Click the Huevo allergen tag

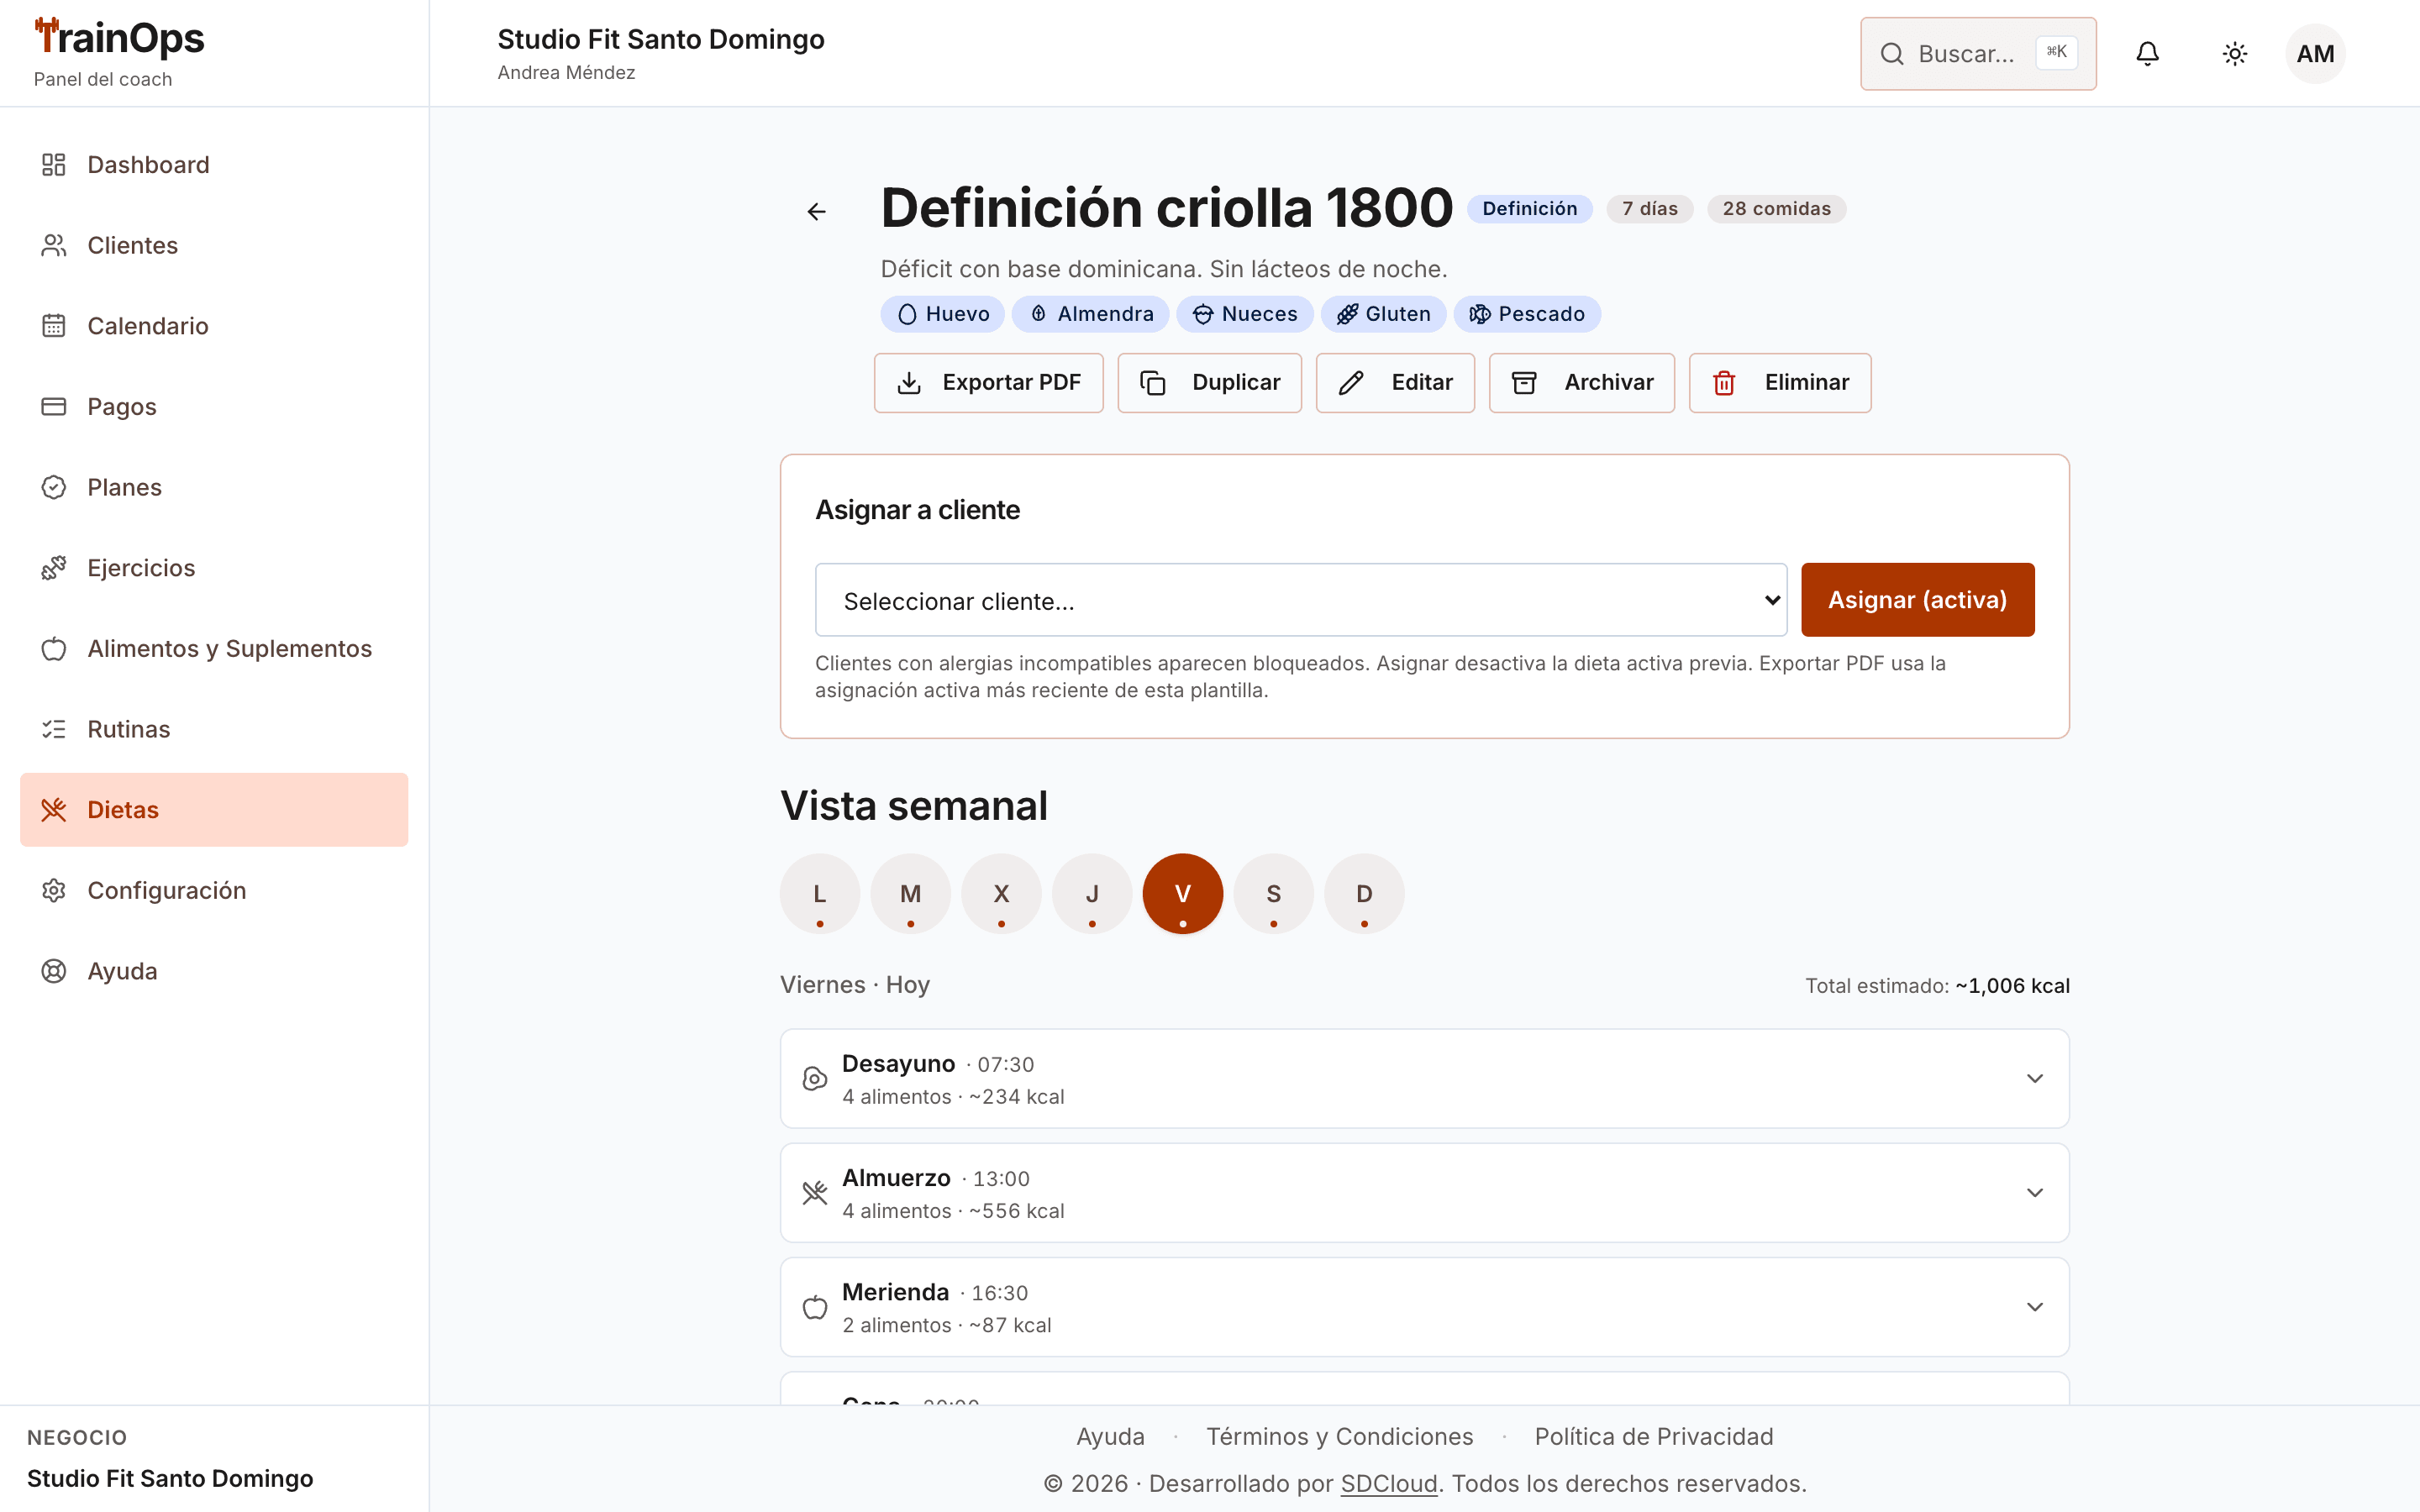[942, 314]
